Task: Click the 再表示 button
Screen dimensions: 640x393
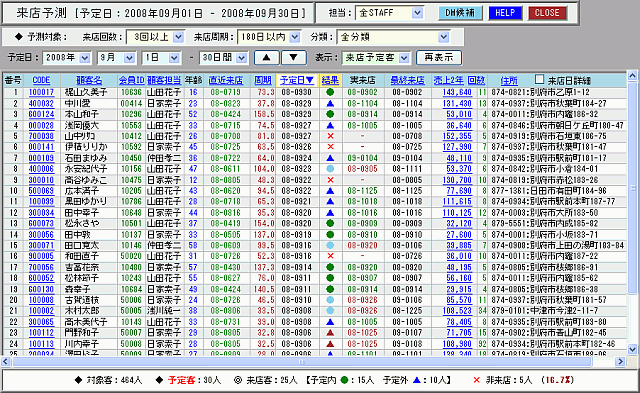Action: click(439, 58)
